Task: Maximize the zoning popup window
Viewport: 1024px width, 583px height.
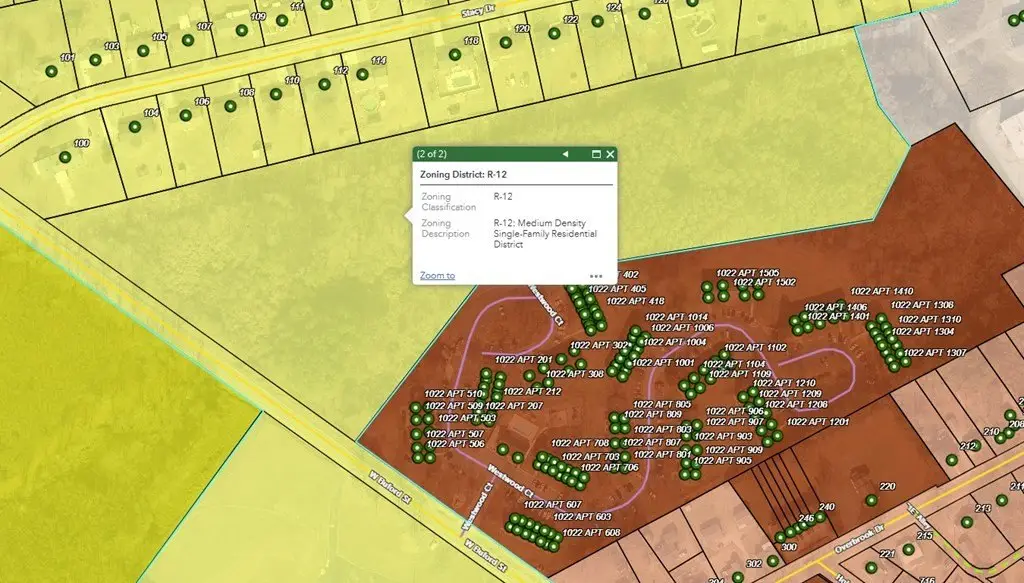Action: (596, 155)
